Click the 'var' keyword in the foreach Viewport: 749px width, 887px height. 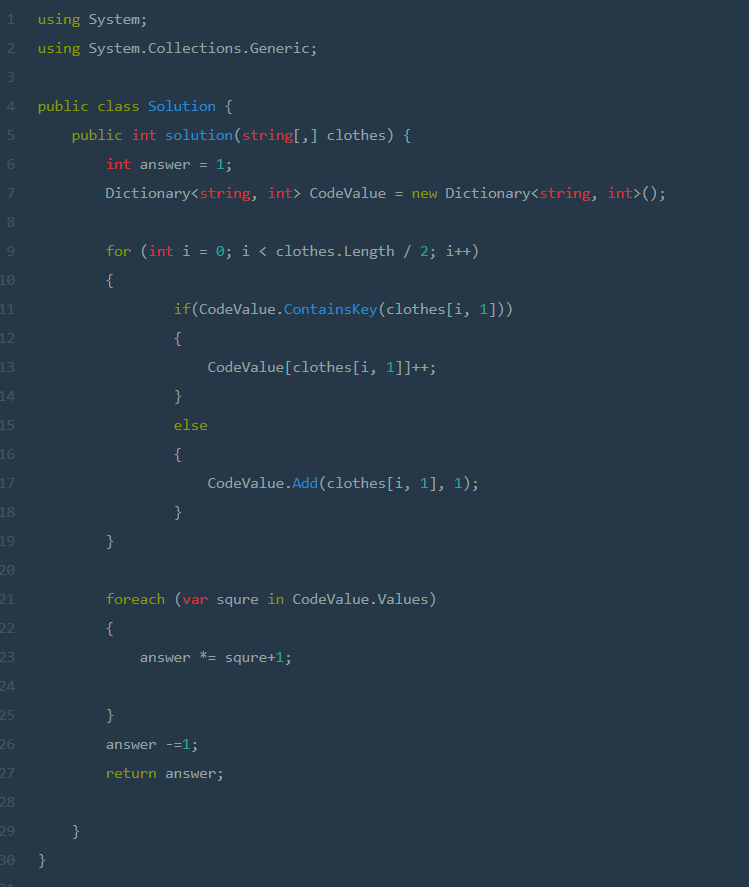(195, 600)
